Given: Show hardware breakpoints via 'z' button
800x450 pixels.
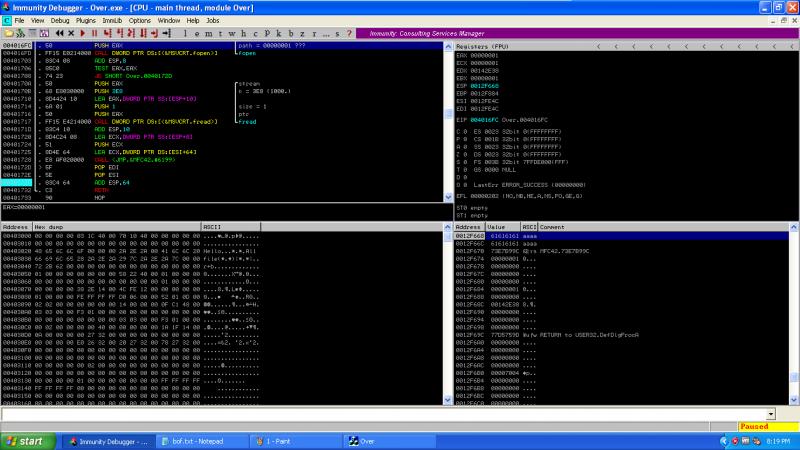Looking at the screenshot, I should tap(302, 33).
